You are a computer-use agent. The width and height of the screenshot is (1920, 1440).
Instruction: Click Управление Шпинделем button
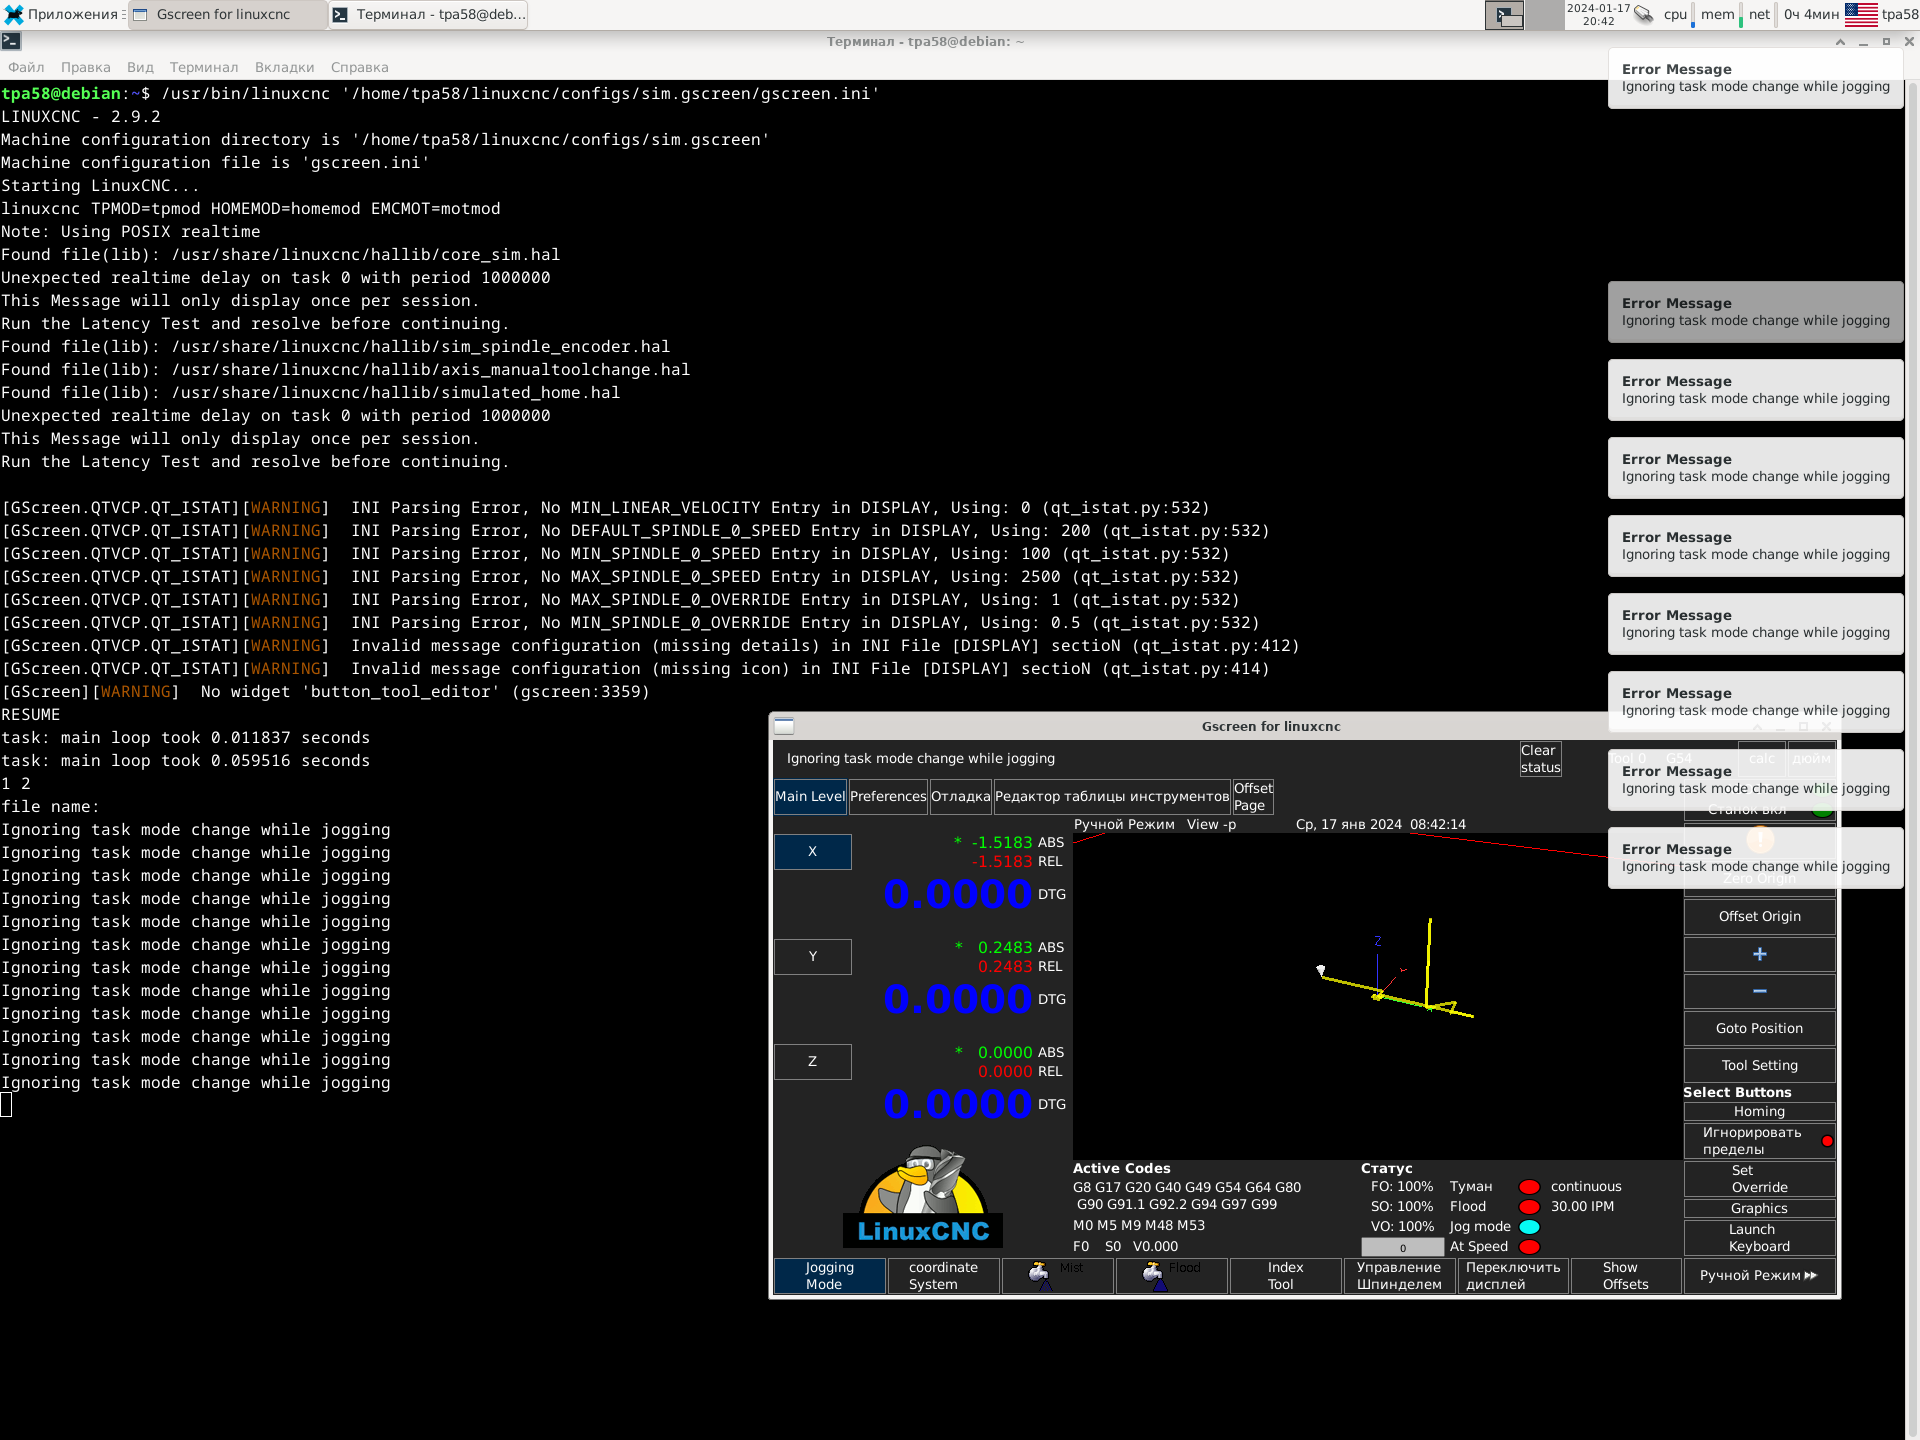[1399, 1276]
